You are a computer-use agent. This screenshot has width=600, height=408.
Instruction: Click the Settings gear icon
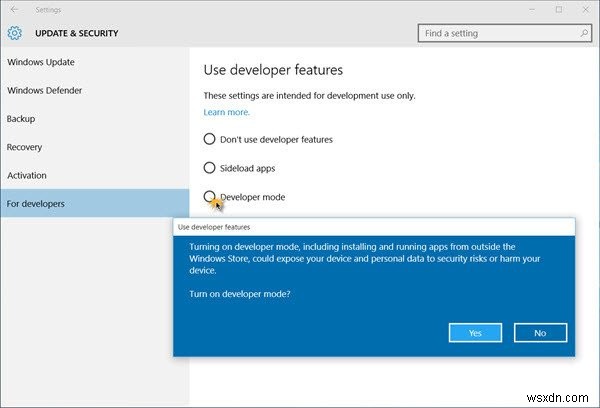click(x=15, y=33)
